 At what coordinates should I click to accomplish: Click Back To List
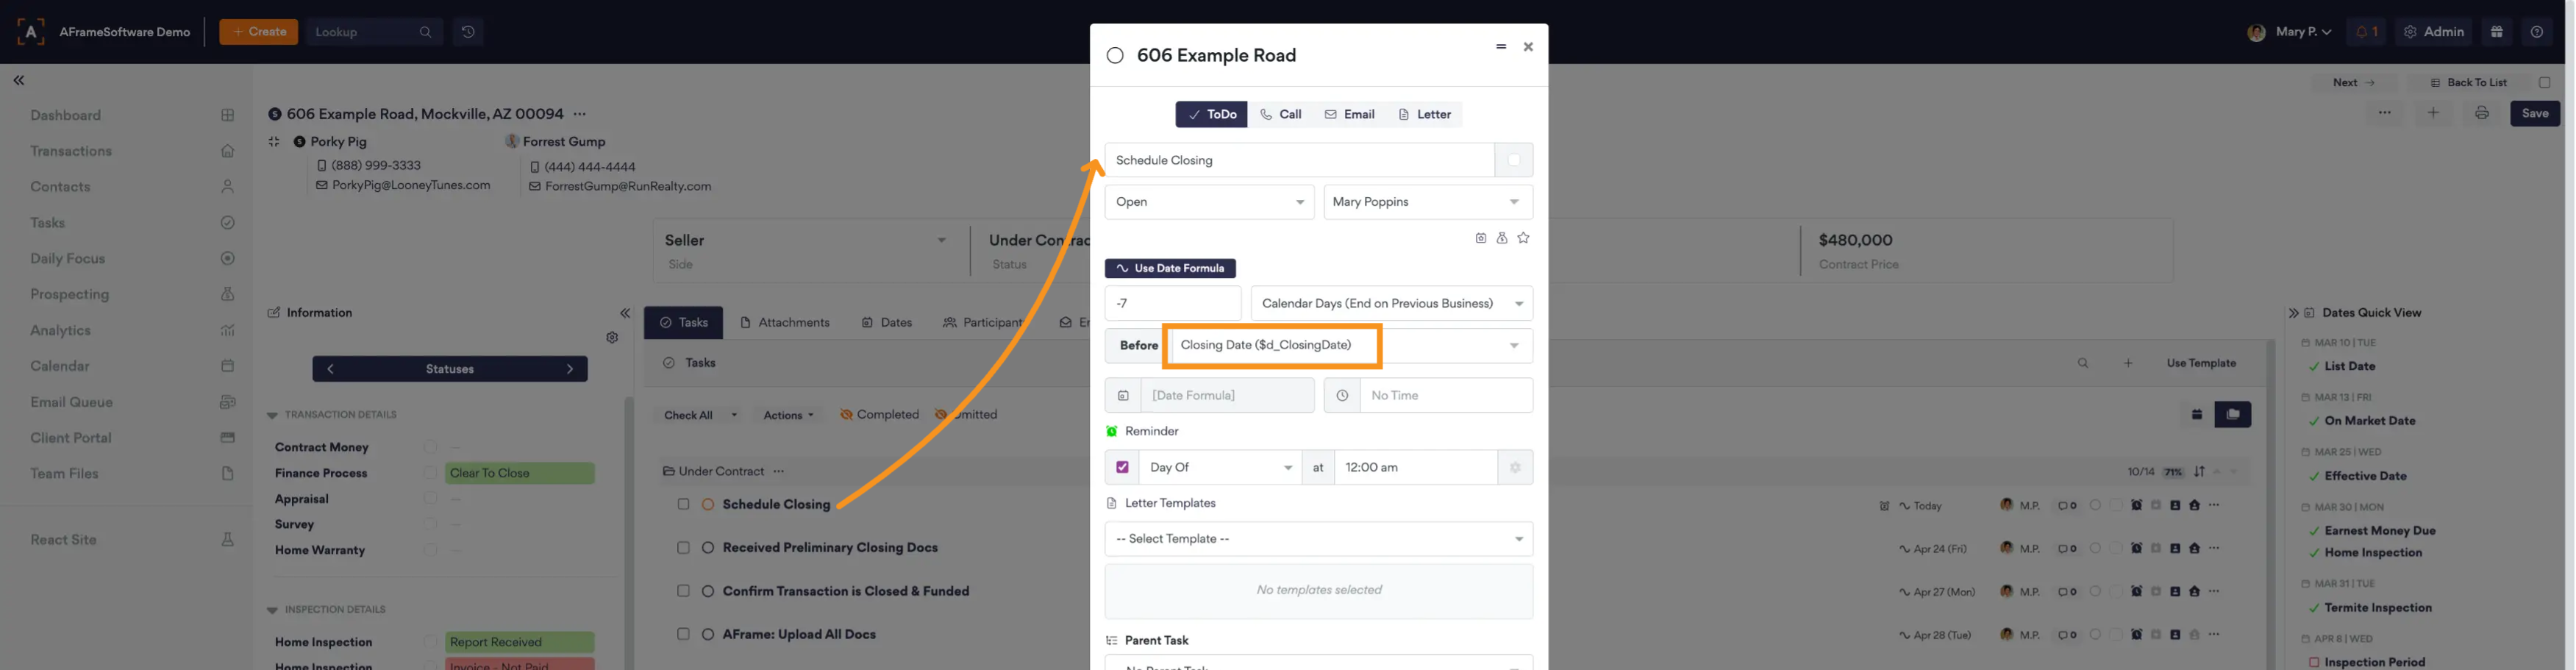[2468, 83]
